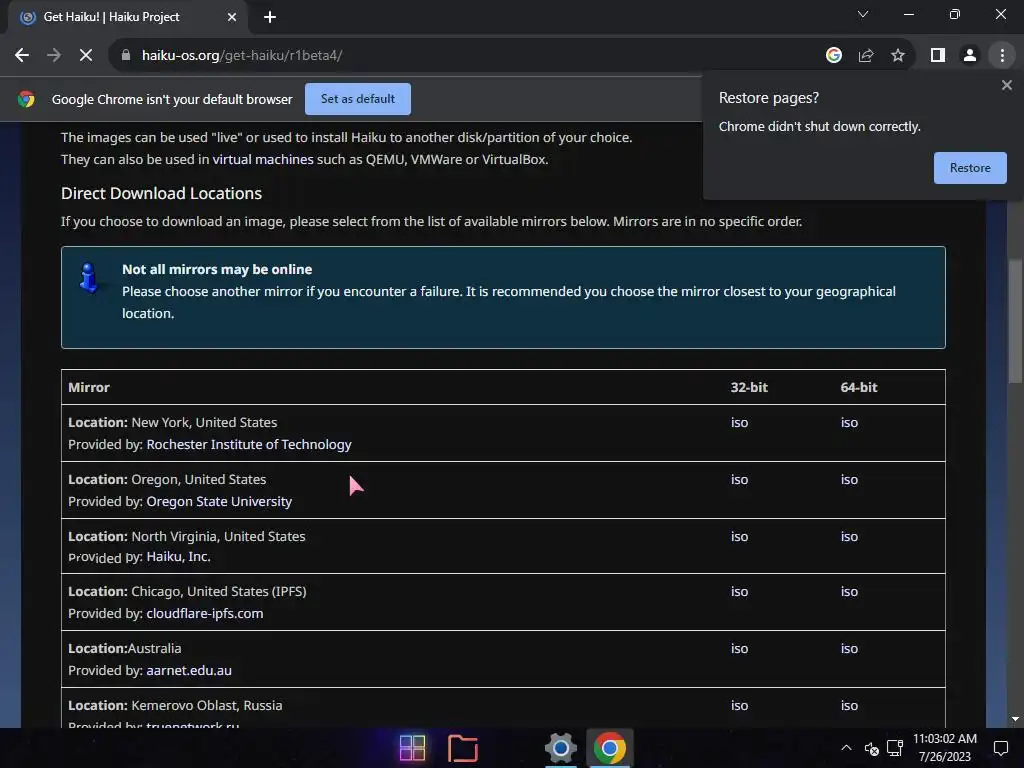Screen dimensions: 1024x768
Task: Go back using the browser back arrow
Action: [22, 56]
